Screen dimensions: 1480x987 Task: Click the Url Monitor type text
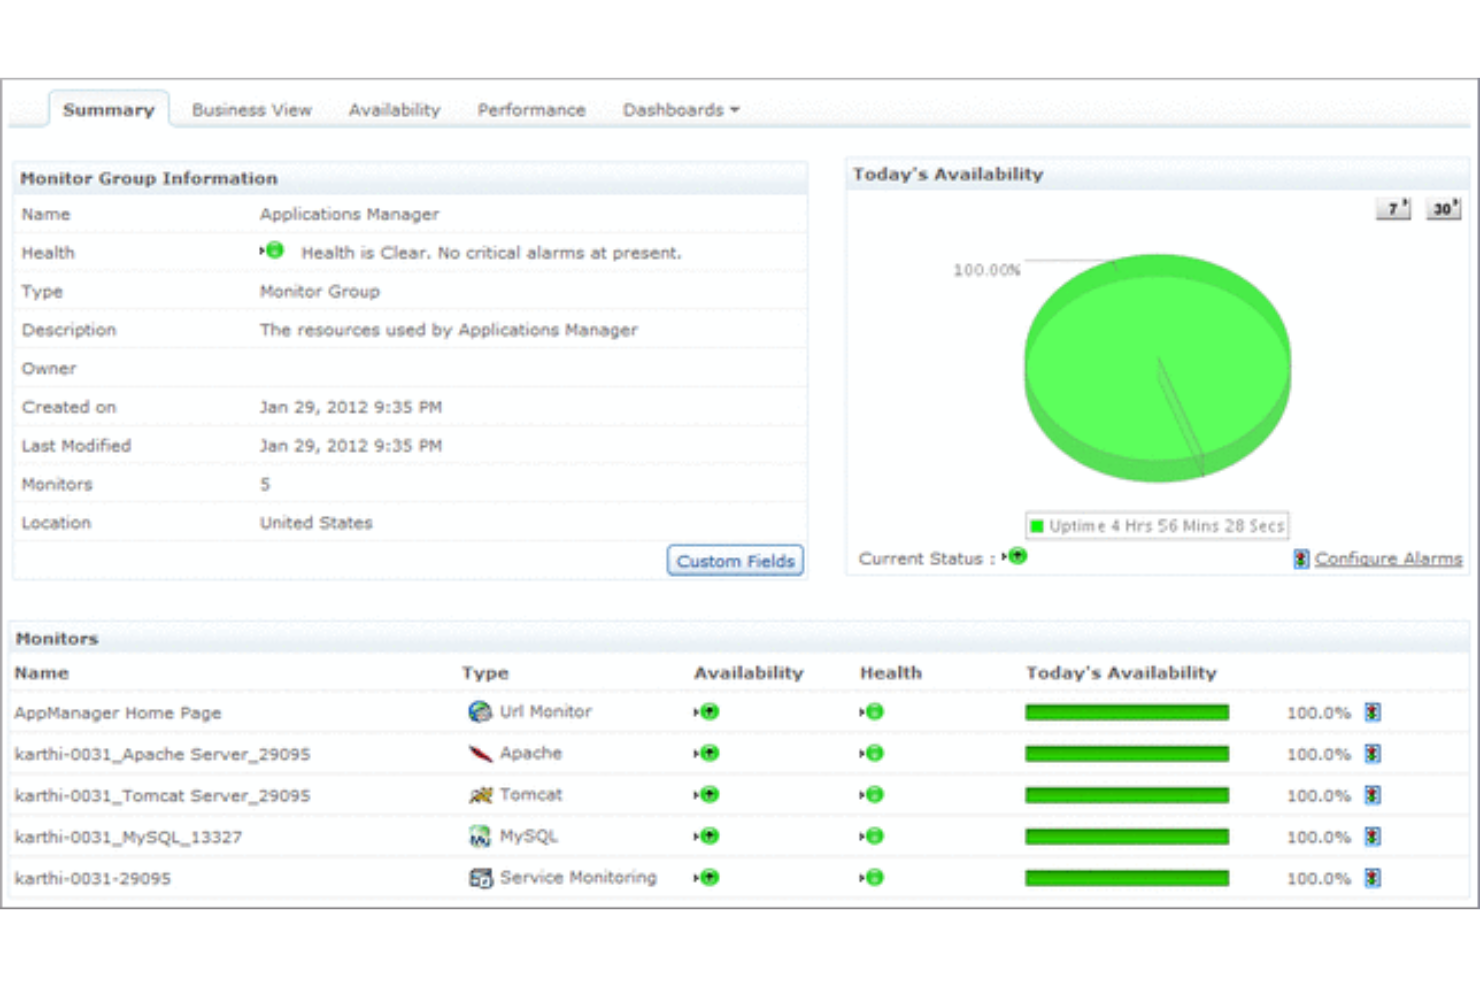pyautogui.click(x=546, y=712)
